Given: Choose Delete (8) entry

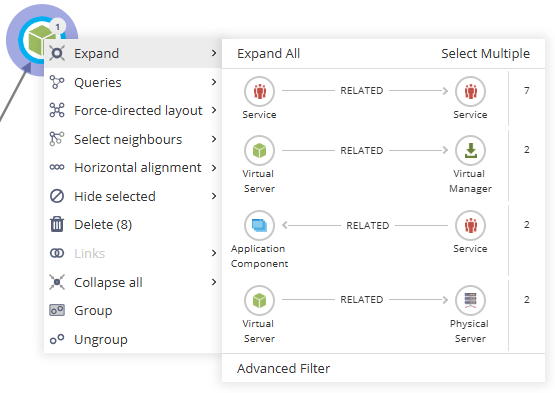Looking at the screenshot, I should tap(133, 224).
